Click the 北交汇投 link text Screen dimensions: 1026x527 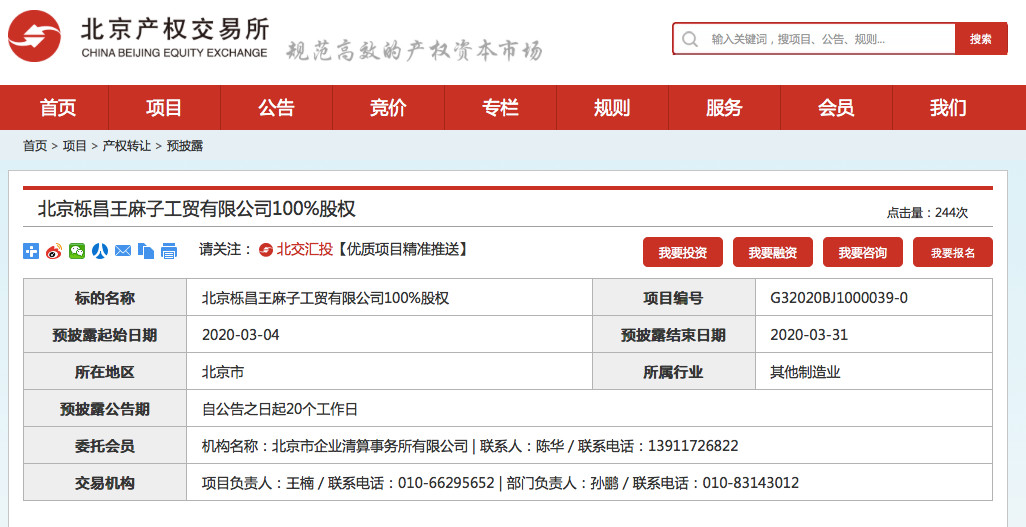(x=305, y=249)
